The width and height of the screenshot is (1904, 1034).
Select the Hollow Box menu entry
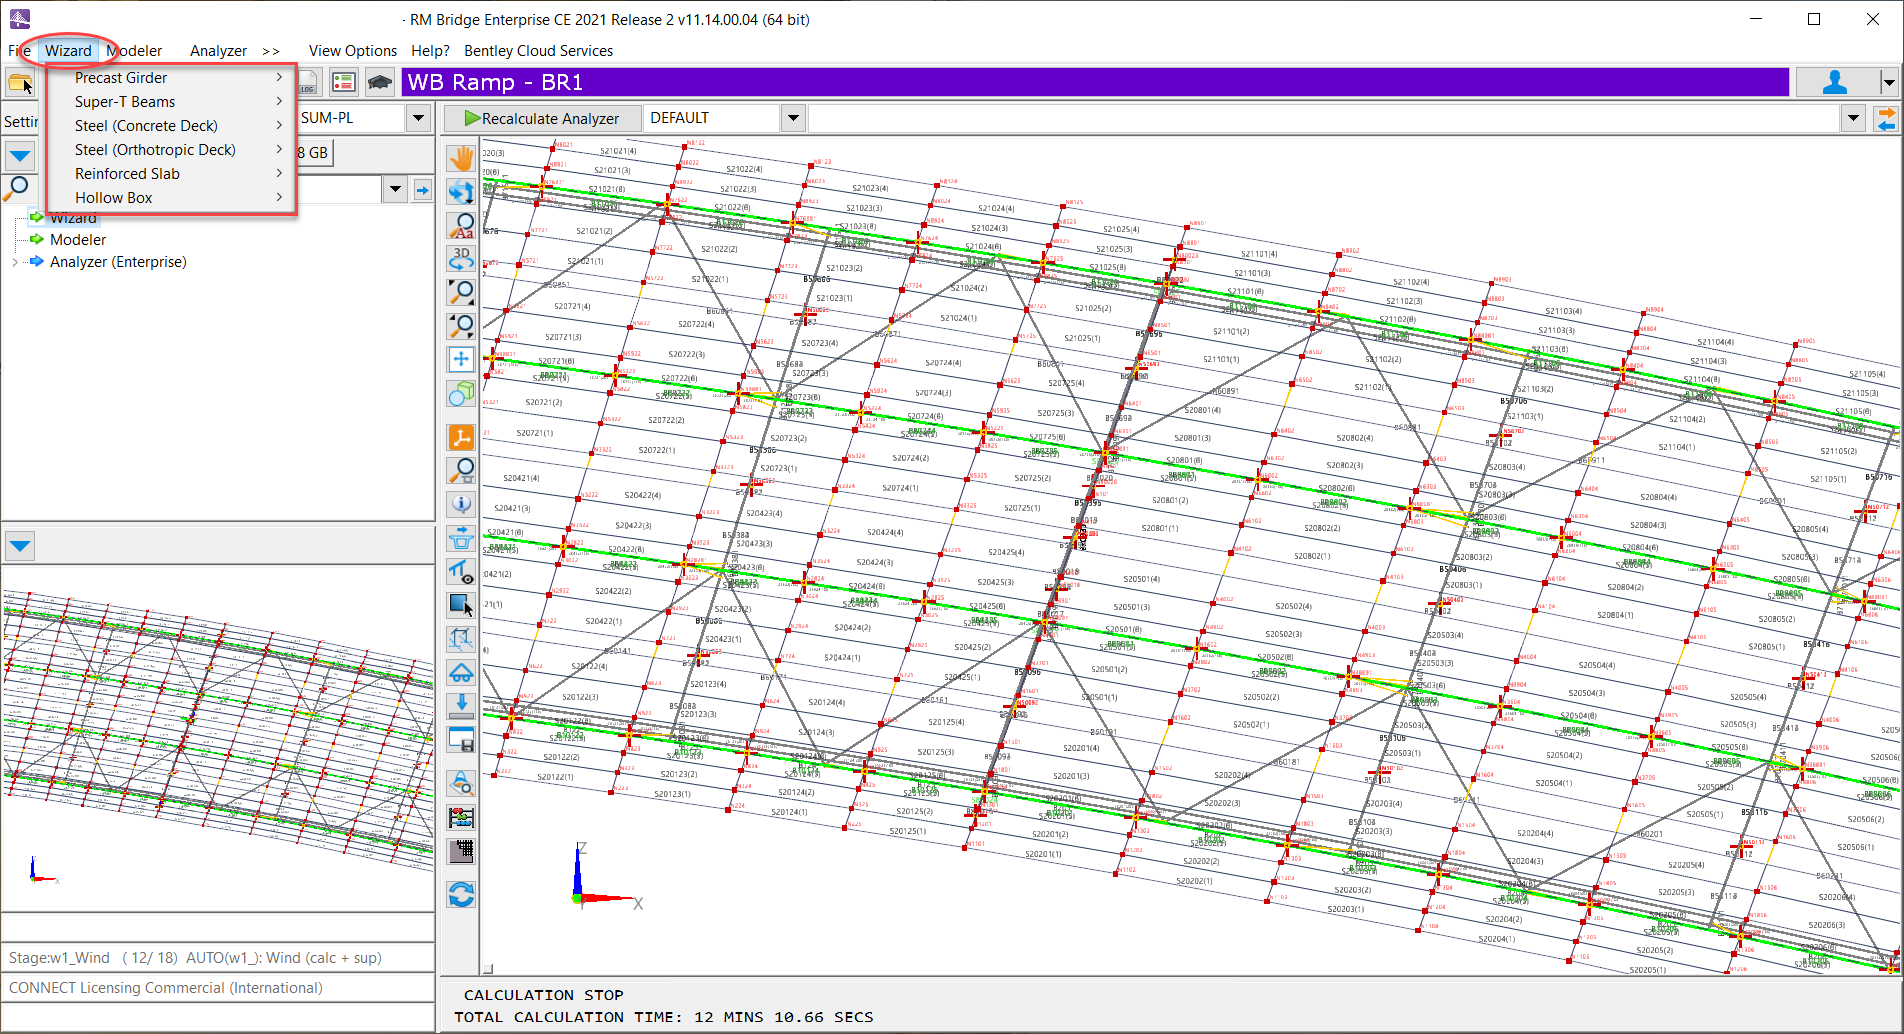coord(172,198)
